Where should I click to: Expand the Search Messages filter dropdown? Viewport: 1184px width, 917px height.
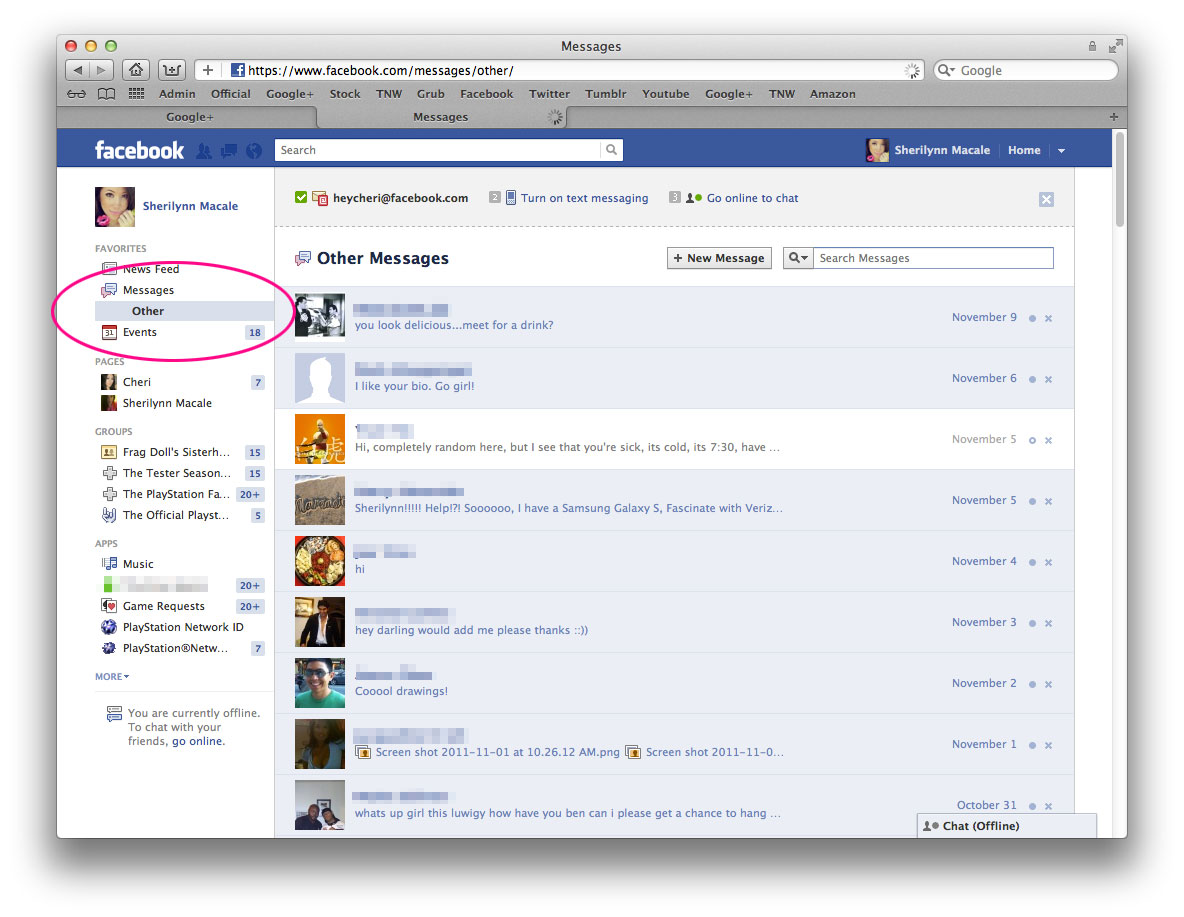coord(798,258)
